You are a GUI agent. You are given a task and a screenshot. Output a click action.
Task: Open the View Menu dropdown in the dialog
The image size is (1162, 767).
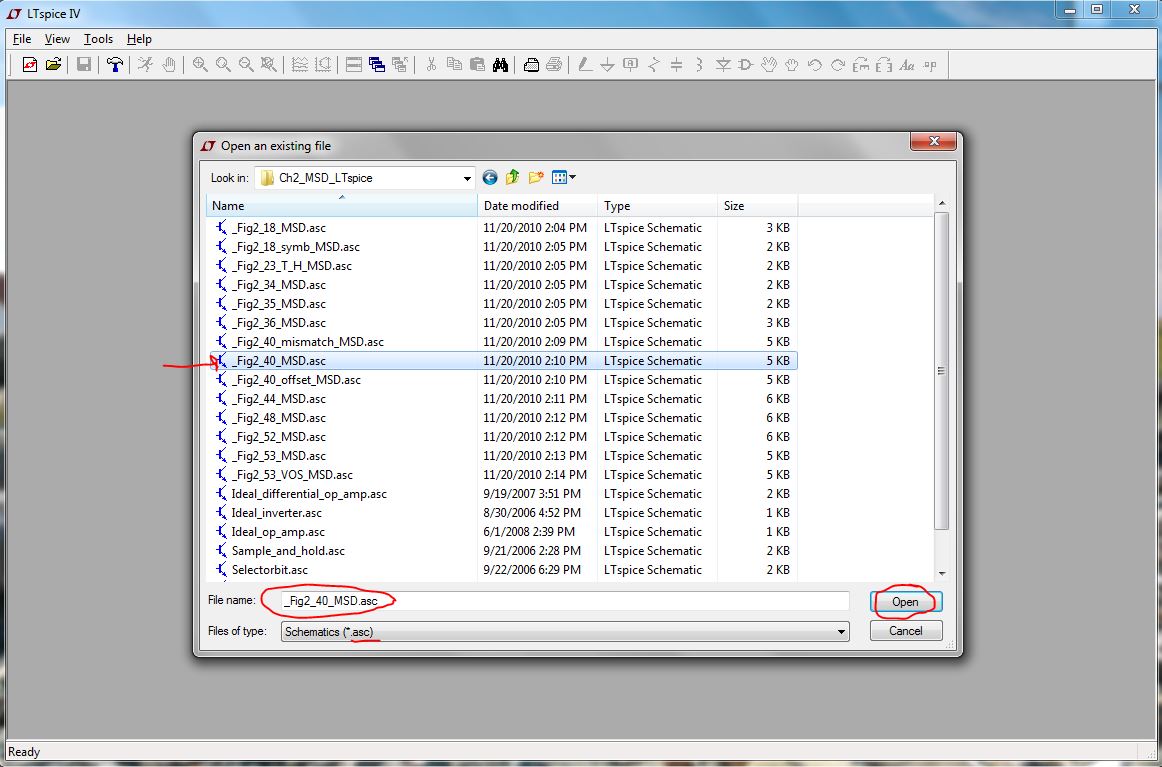[x=563, y=177]
